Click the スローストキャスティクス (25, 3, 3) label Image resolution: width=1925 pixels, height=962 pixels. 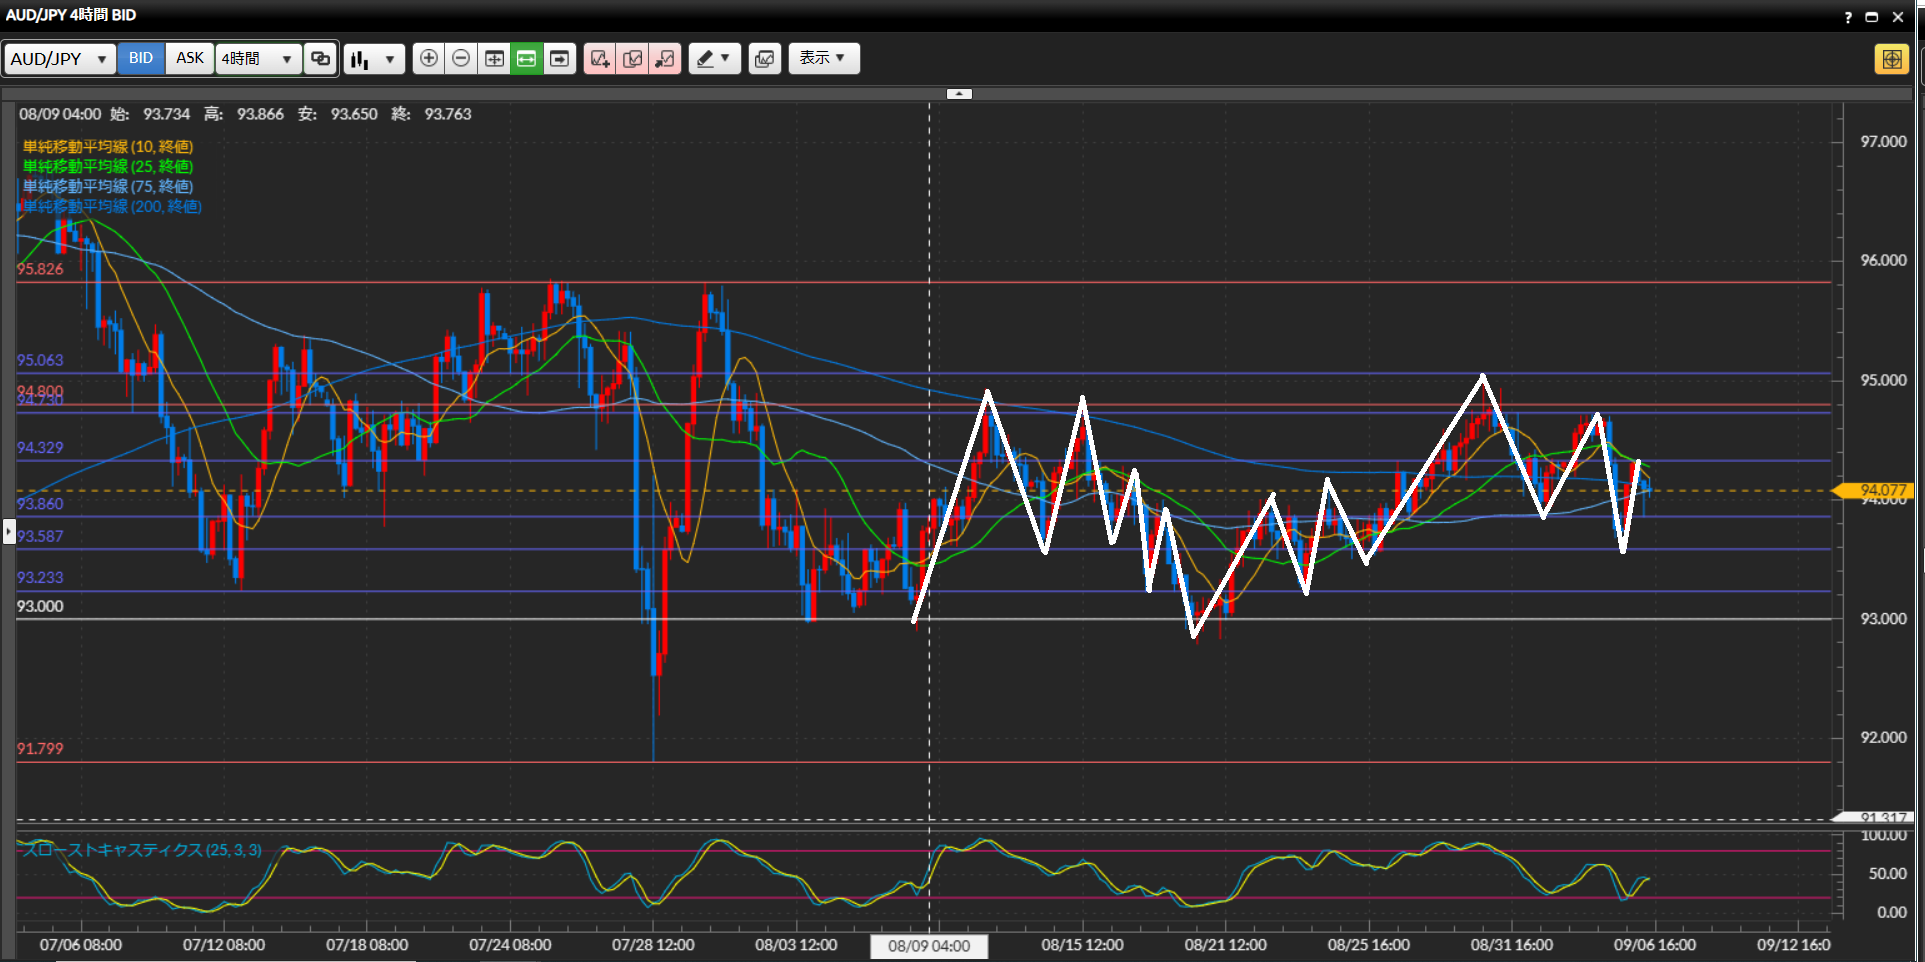(x=142, y=850)
